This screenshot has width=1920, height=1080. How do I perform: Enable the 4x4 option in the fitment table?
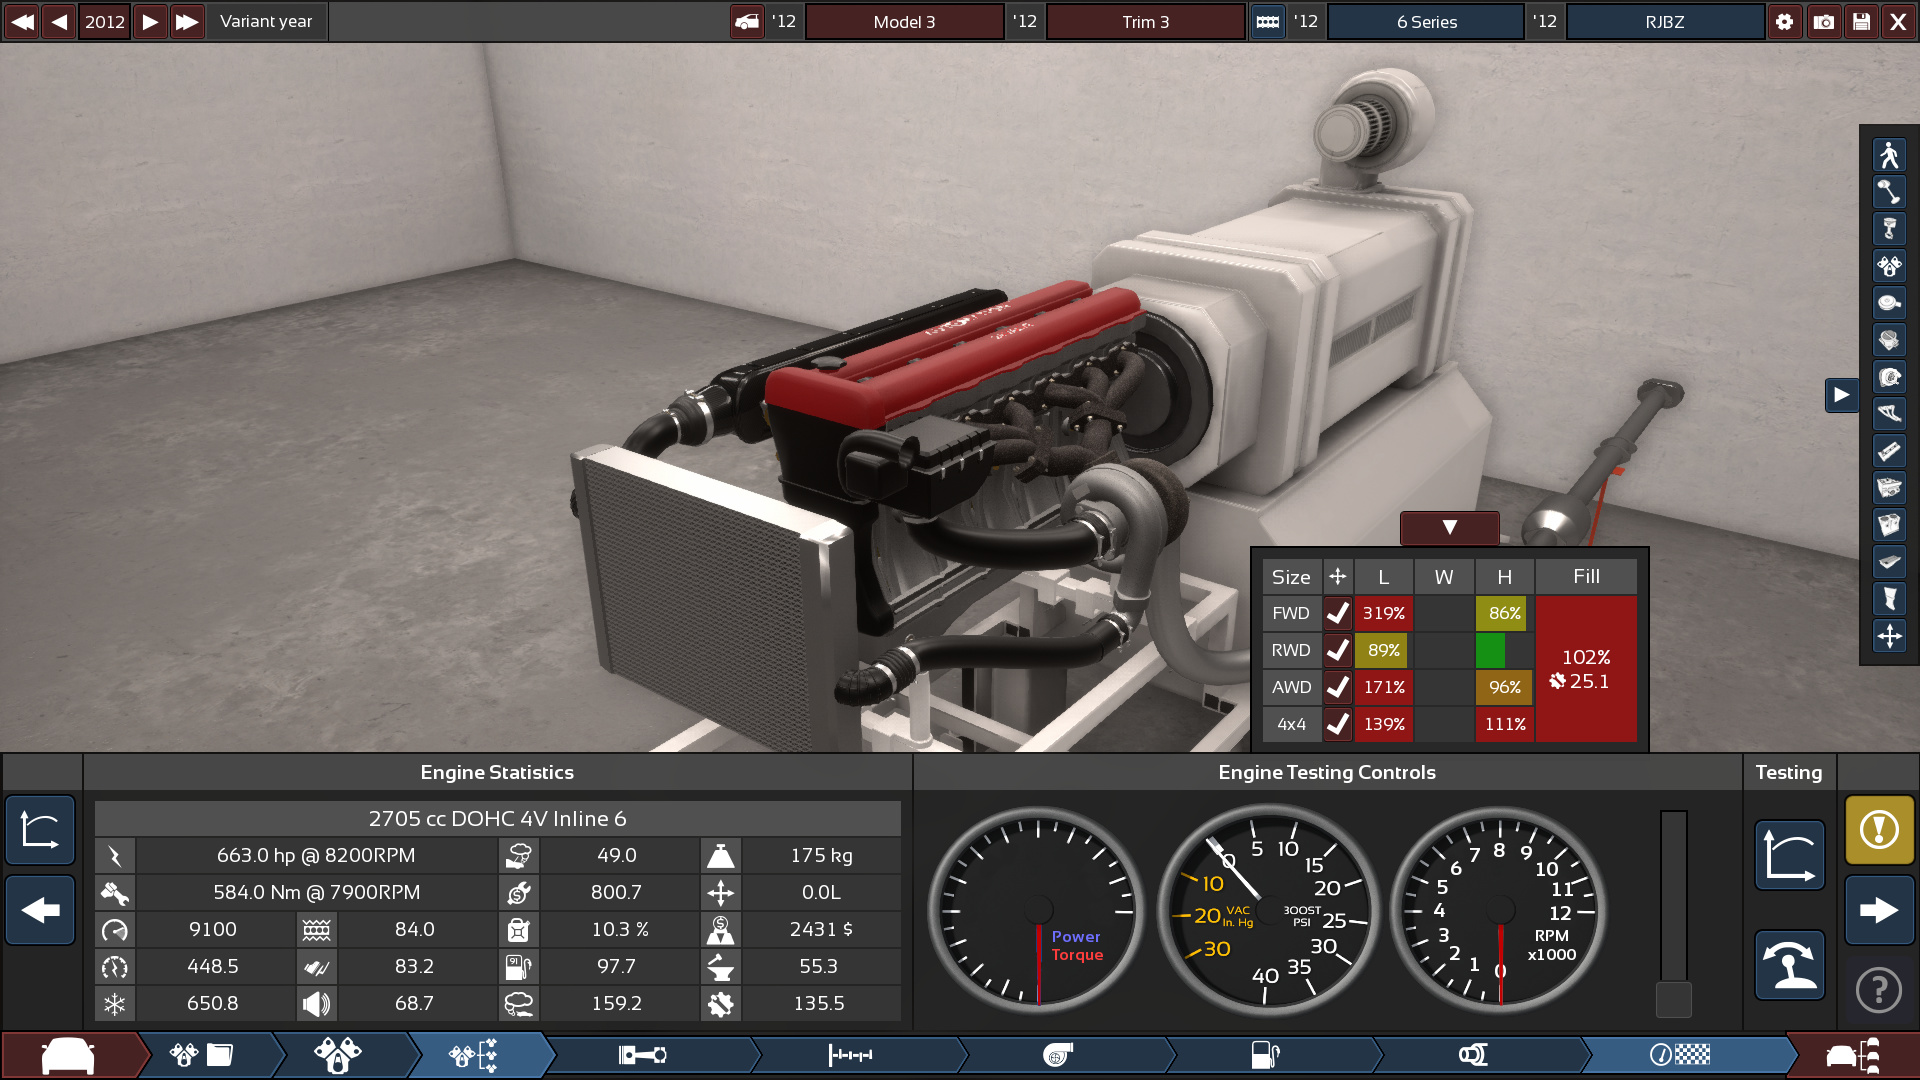point(1337,724)
